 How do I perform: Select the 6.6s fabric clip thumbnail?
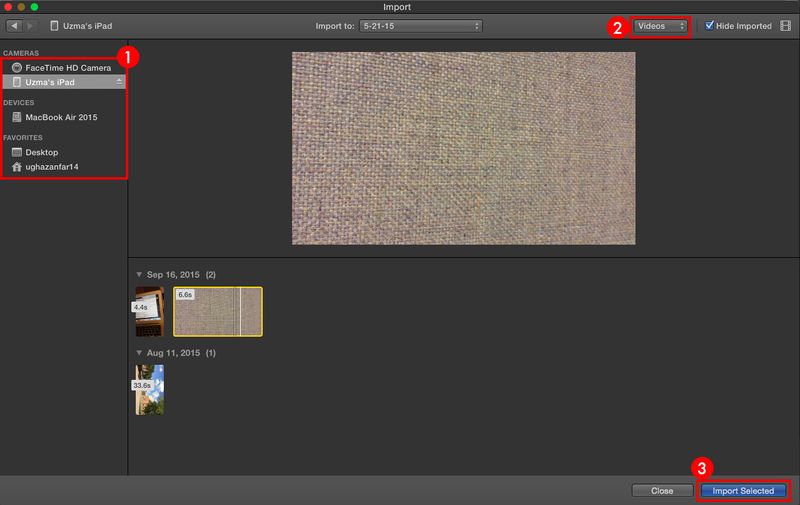pos(217,311)
